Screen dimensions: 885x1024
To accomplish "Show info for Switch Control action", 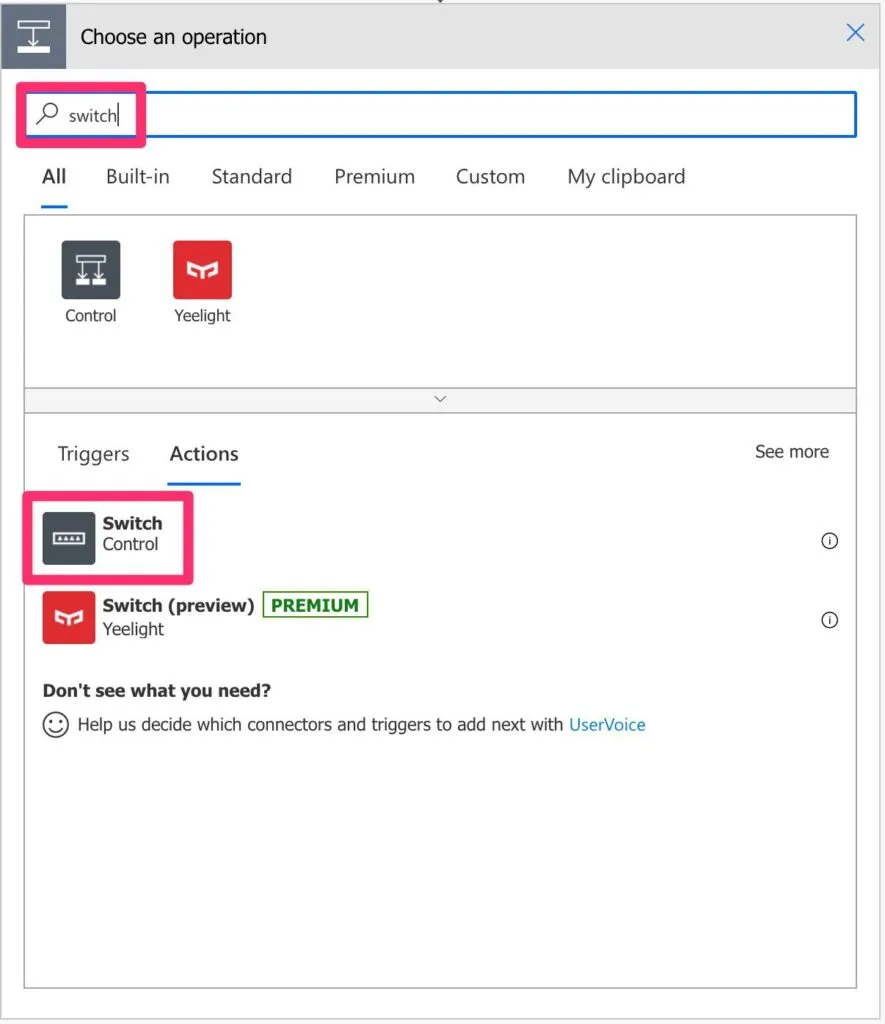I will (829, 541).
